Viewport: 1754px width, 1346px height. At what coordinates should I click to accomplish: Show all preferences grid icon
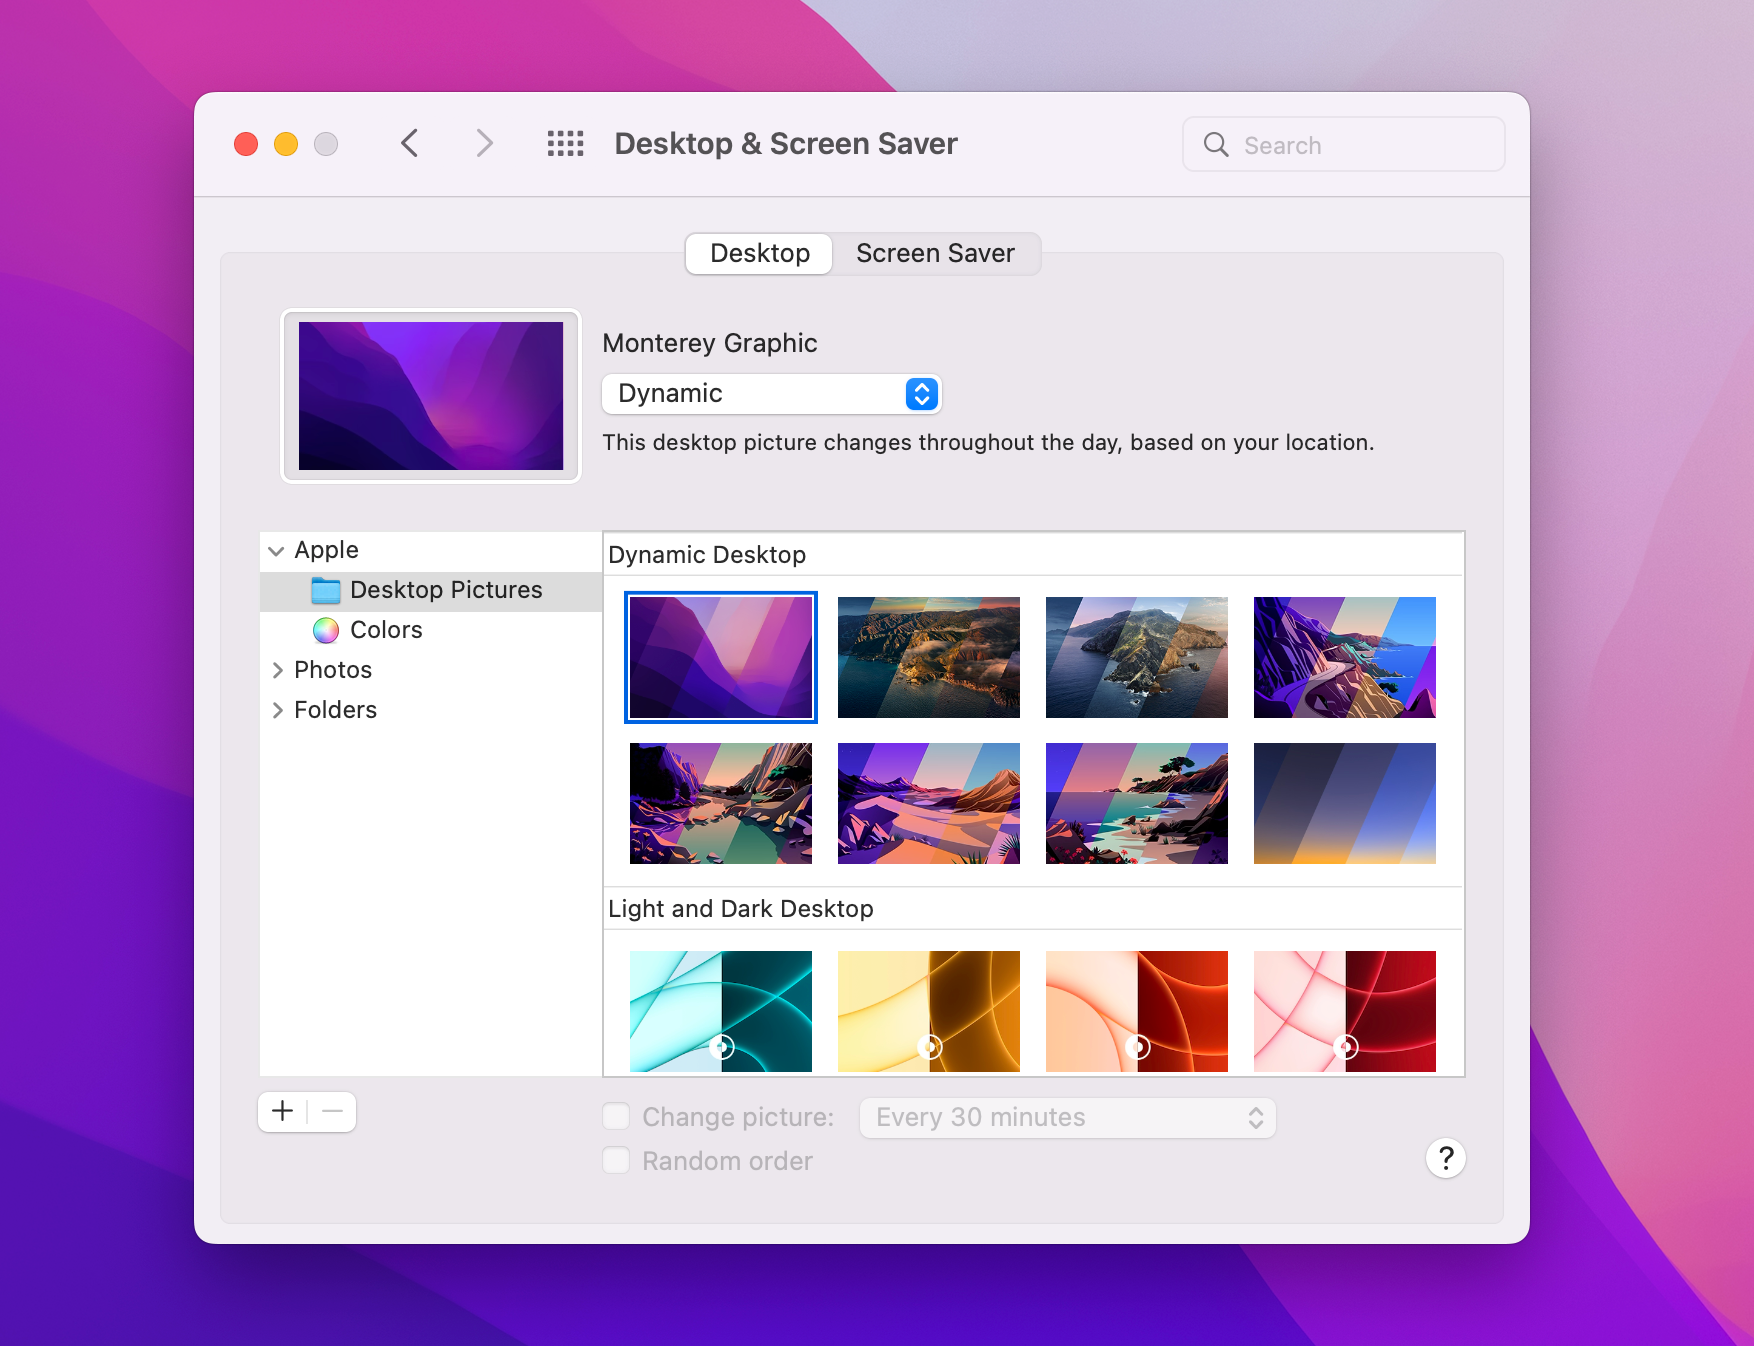click(566, 144)
